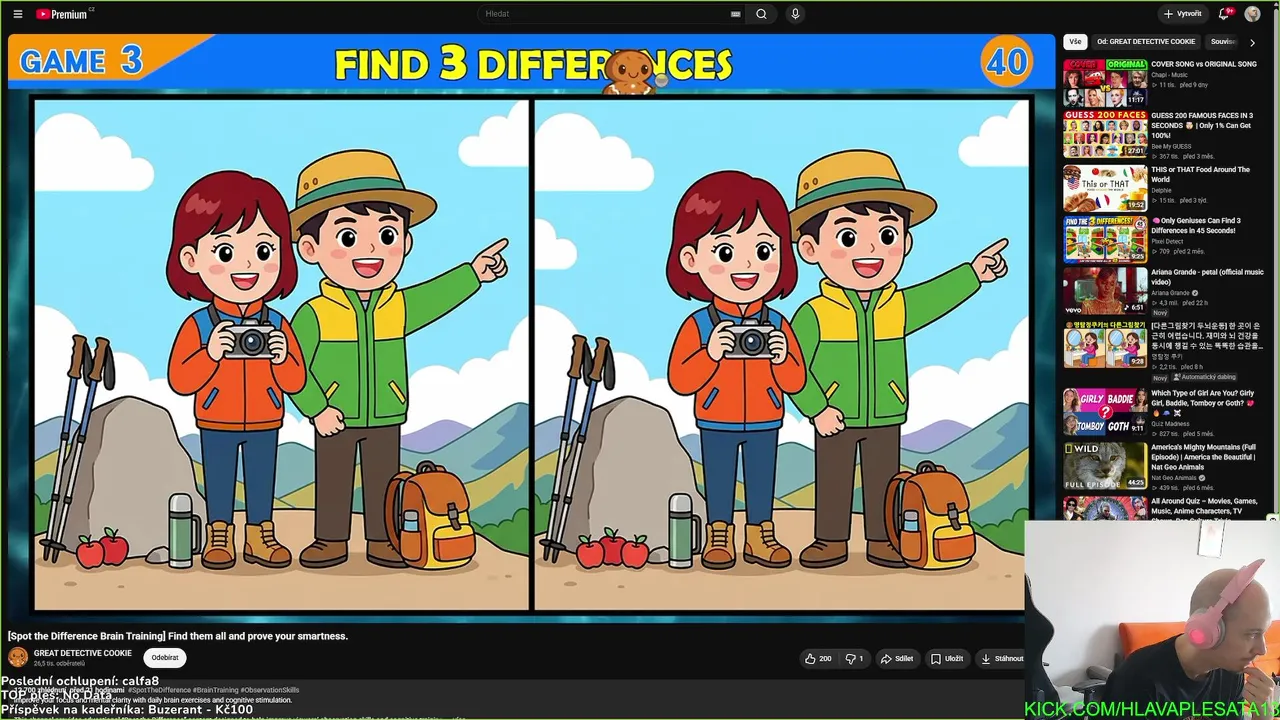Focus the Hledat search field

pyautogui.click(x=606, y=14)
